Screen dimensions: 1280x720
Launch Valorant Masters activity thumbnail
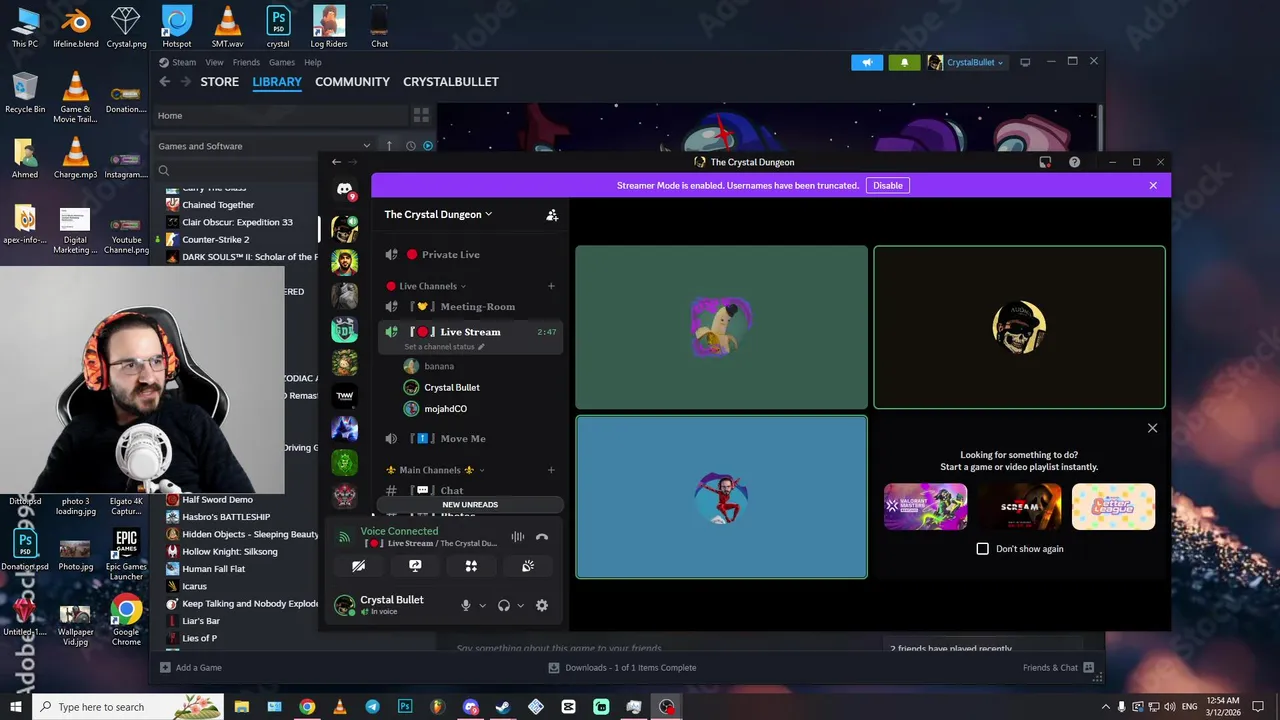click(925, 506)
